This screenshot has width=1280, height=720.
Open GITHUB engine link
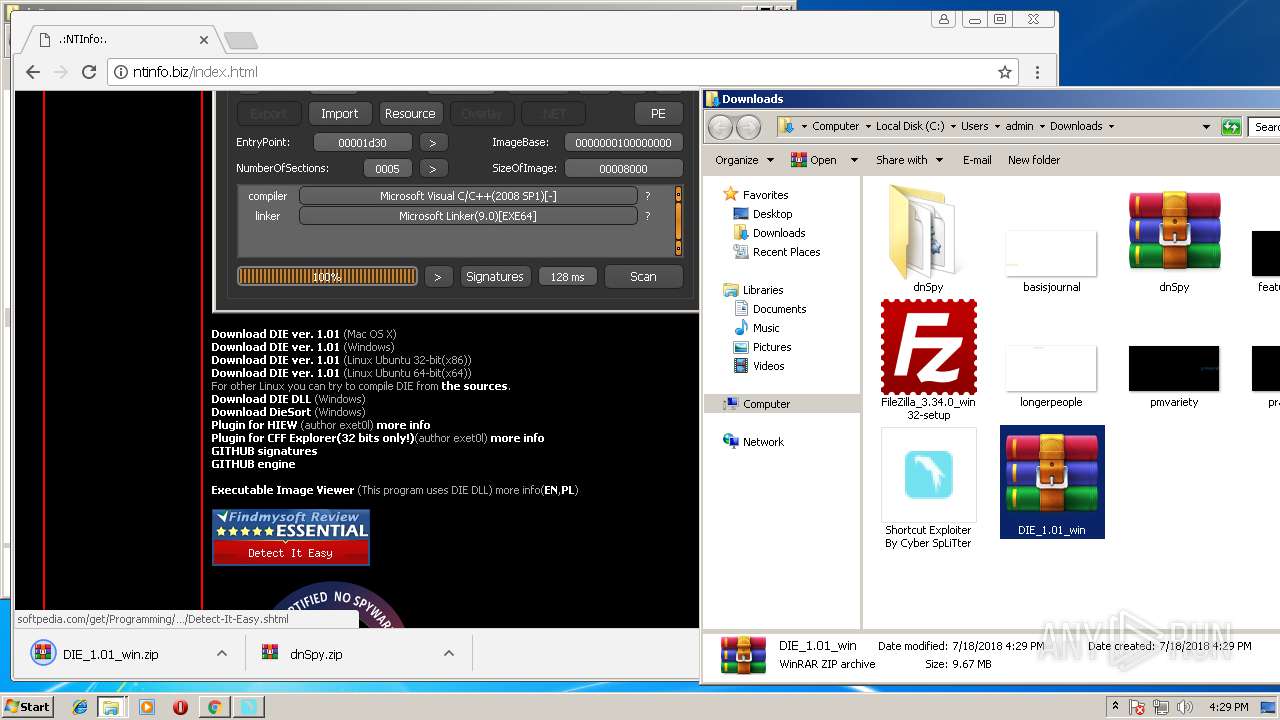pyautogui.click(x=253, y=464)
